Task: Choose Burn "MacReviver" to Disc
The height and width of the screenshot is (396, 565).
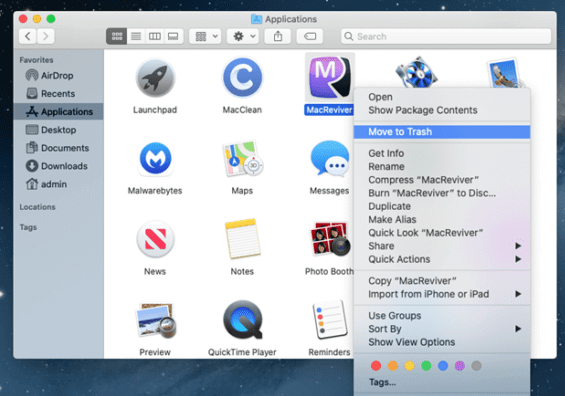Action: tap(442, 193)
